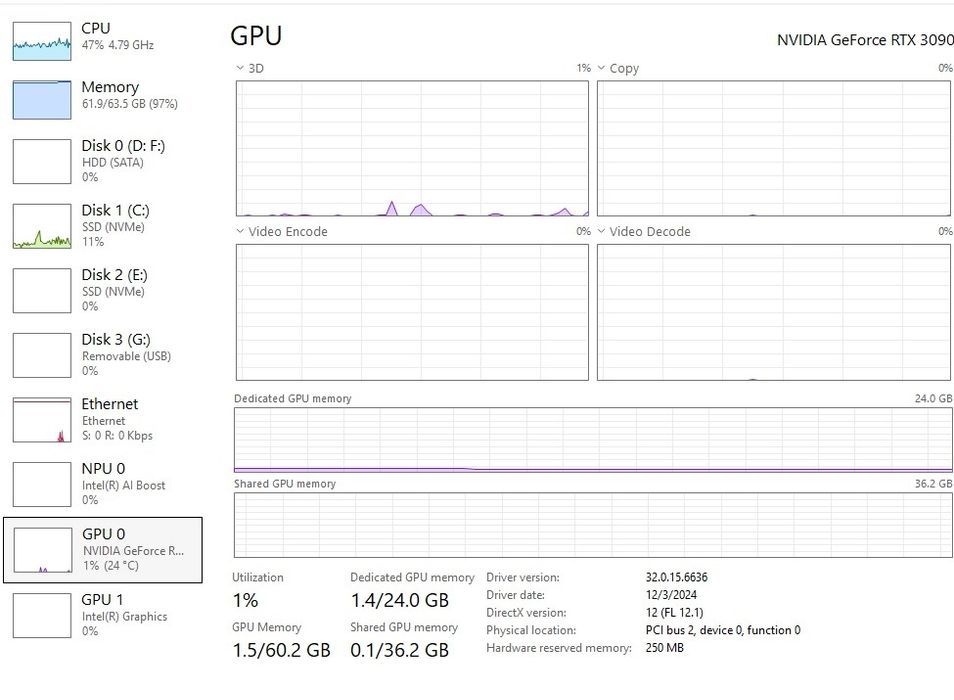Click the Shared GPU memory usage graph
The height and width of the screenshot is (700, 954).
tap(593, 524)
